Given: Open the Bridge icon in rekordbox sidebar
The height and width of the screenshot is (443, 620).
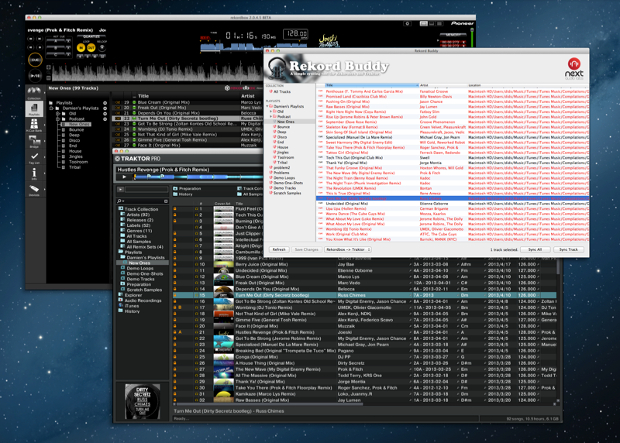Looking at the screenshot, I should point(34,141).
